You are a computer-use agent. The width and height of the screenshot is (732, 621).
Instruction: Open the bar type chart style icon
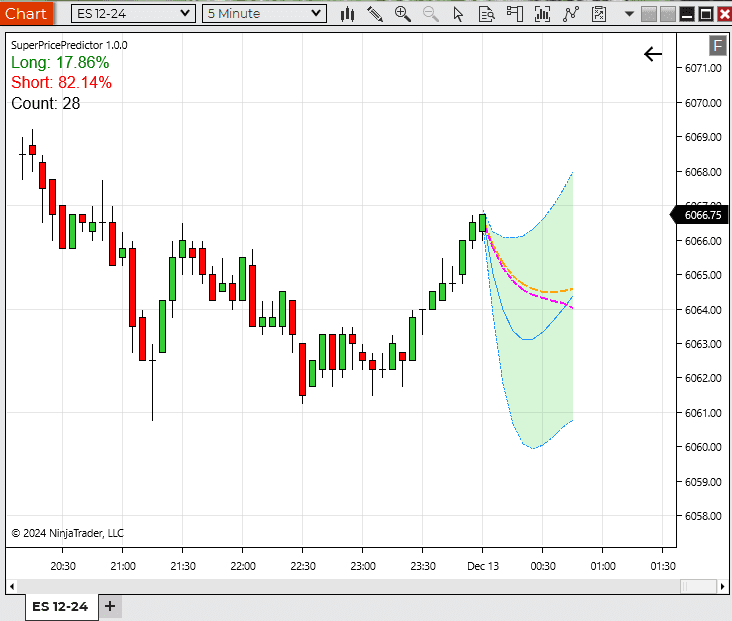pyautogui.click(x=348, y=14)
